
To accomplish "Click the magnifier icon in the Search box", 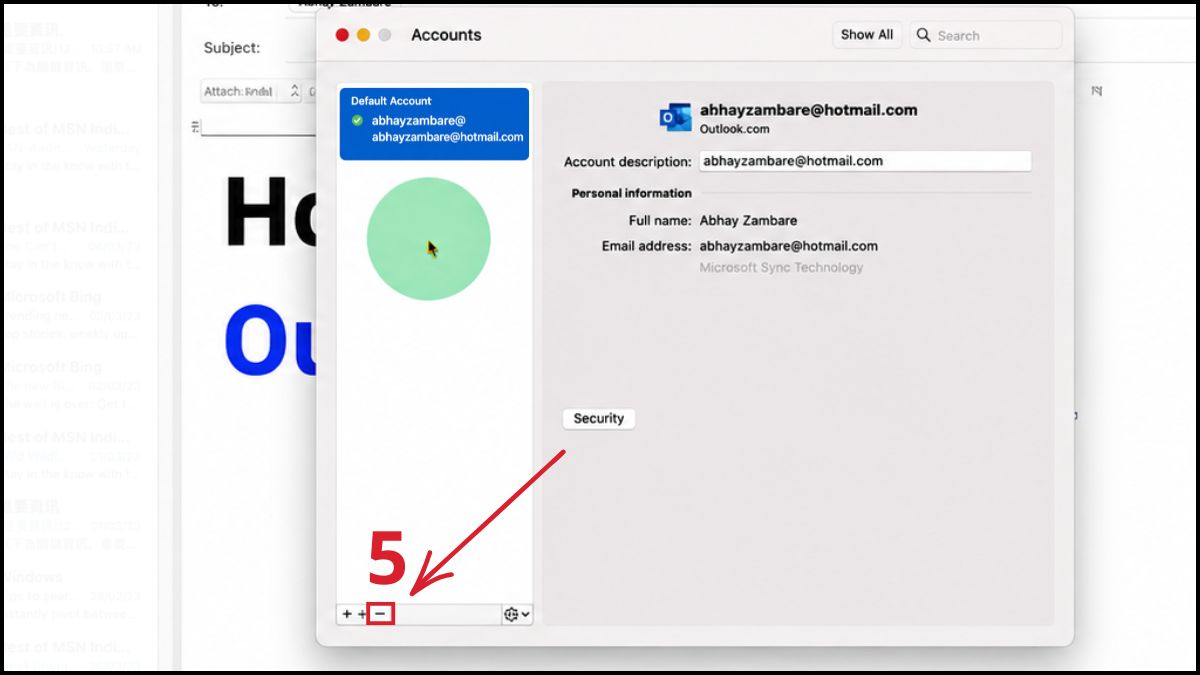I will [924, 35].
